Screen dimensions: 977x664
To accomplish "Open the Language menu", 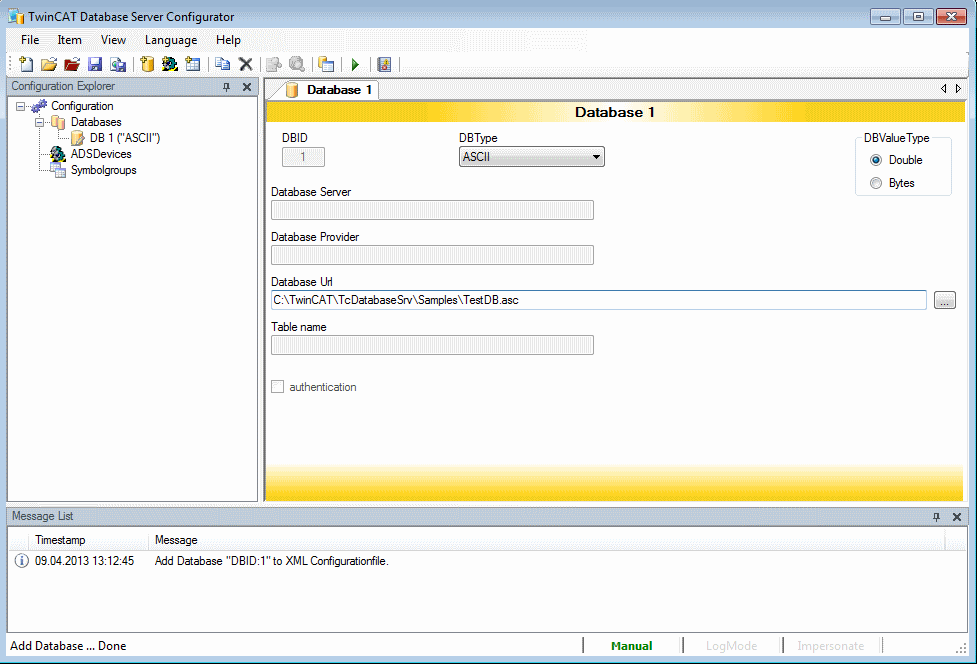I will (x=171, y=40).
